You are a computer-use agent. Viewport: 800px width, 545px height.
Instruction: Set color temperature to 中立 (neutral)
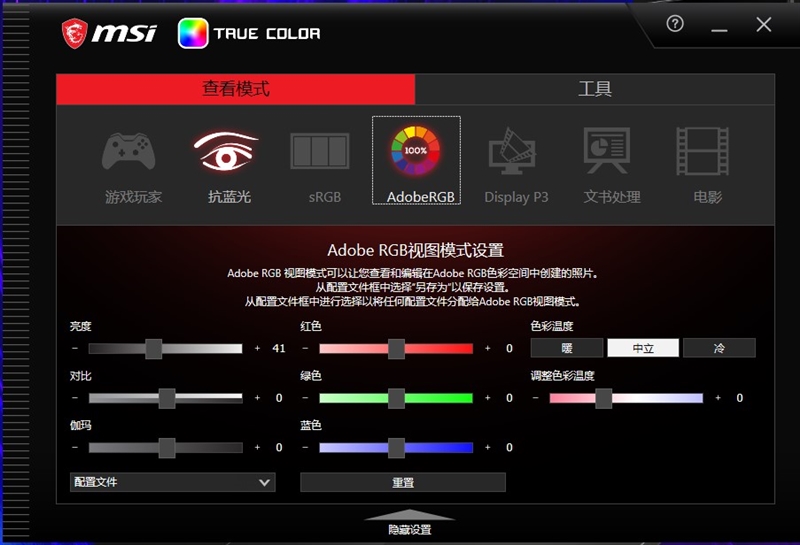point(643,348)
